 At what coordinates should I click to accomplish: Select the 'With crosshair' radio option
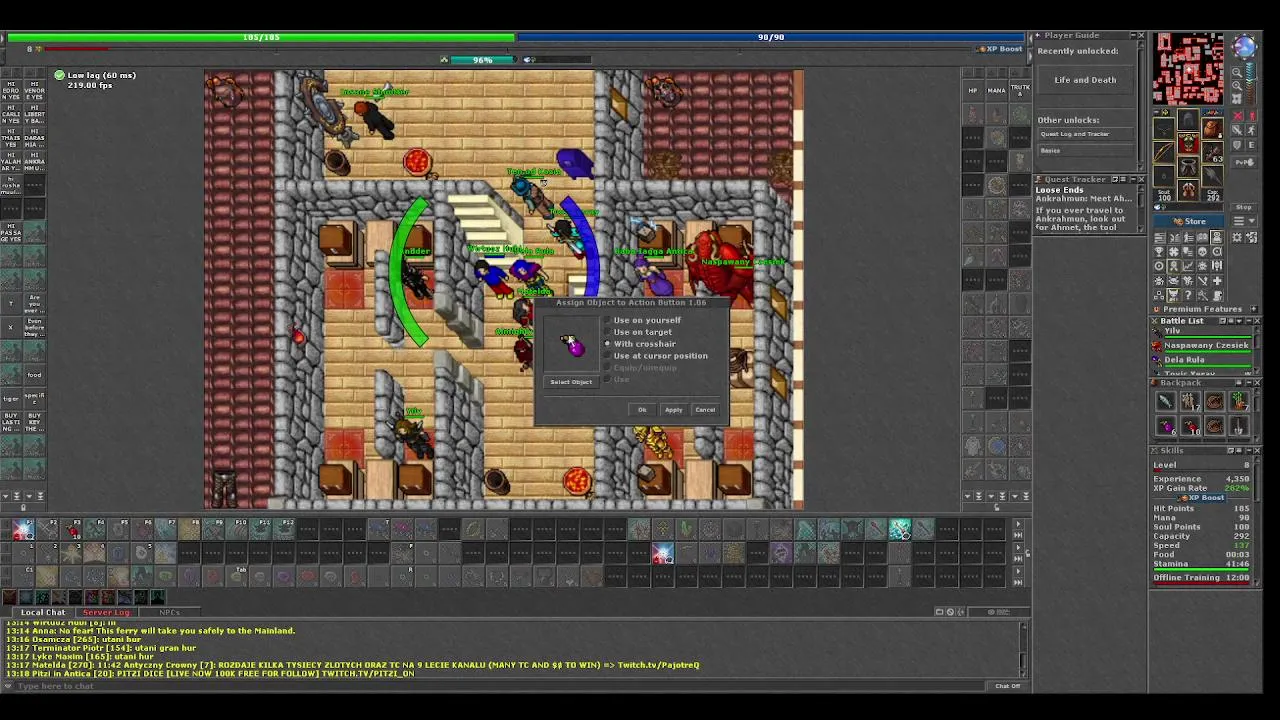coord(639,344)
